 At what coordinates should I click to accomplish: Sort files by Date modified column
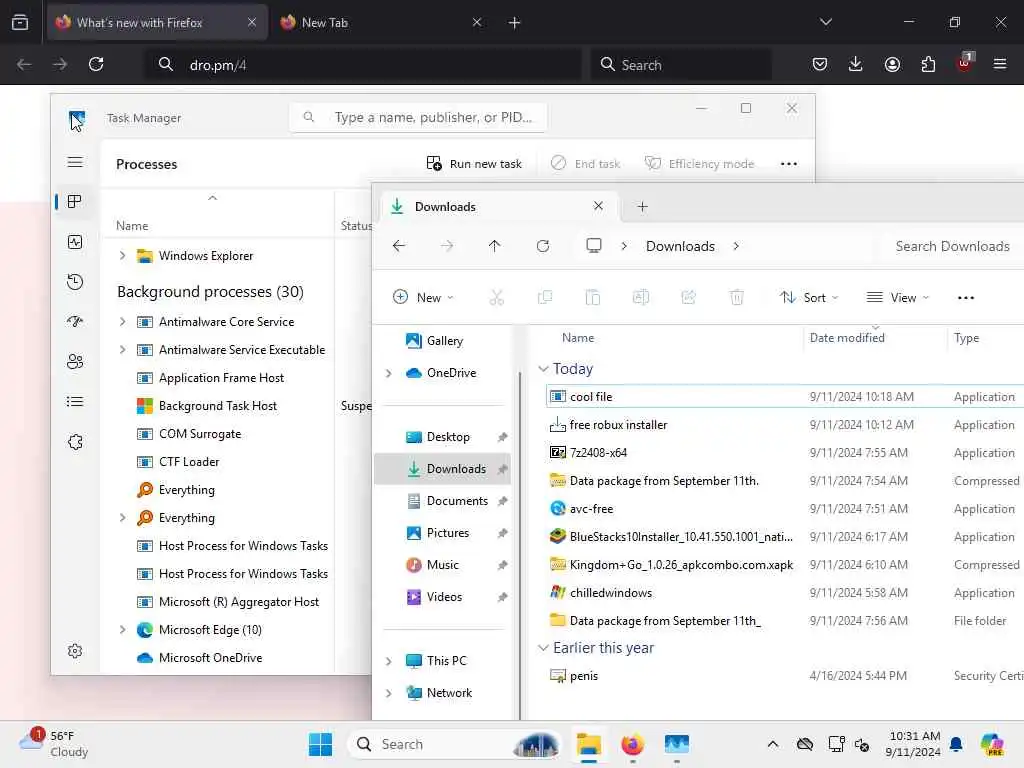pos(847,338)
